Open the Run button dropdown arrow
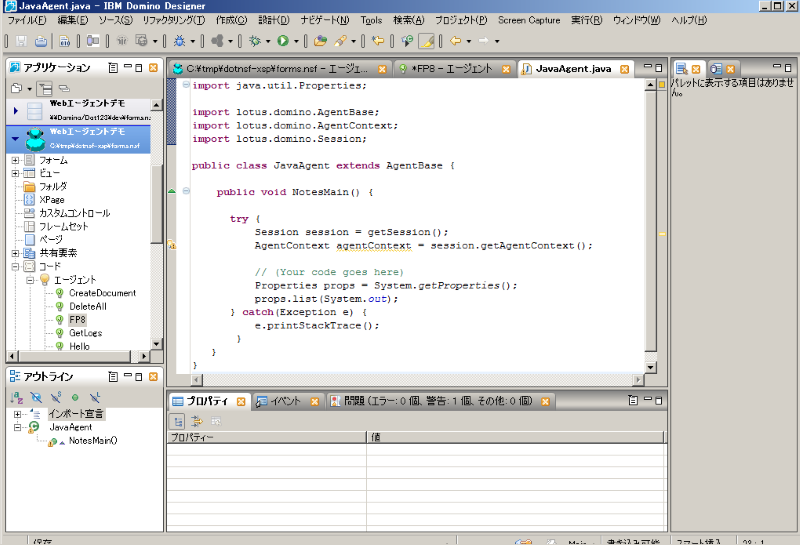This screenshot has height=545, width=800. coord(296,41)
